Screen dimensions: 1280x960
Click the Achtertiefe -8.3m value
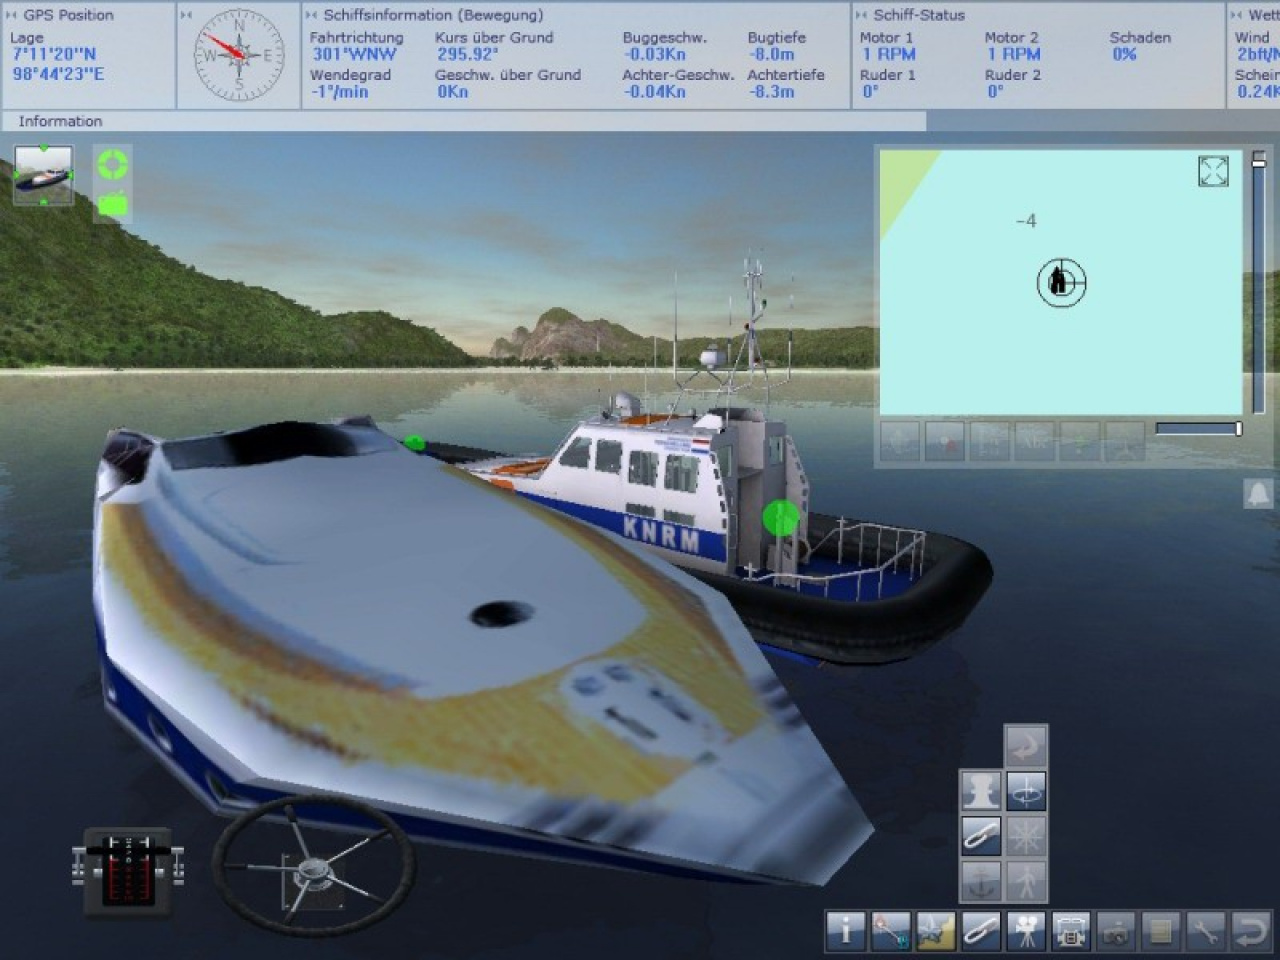click(771, 91)
